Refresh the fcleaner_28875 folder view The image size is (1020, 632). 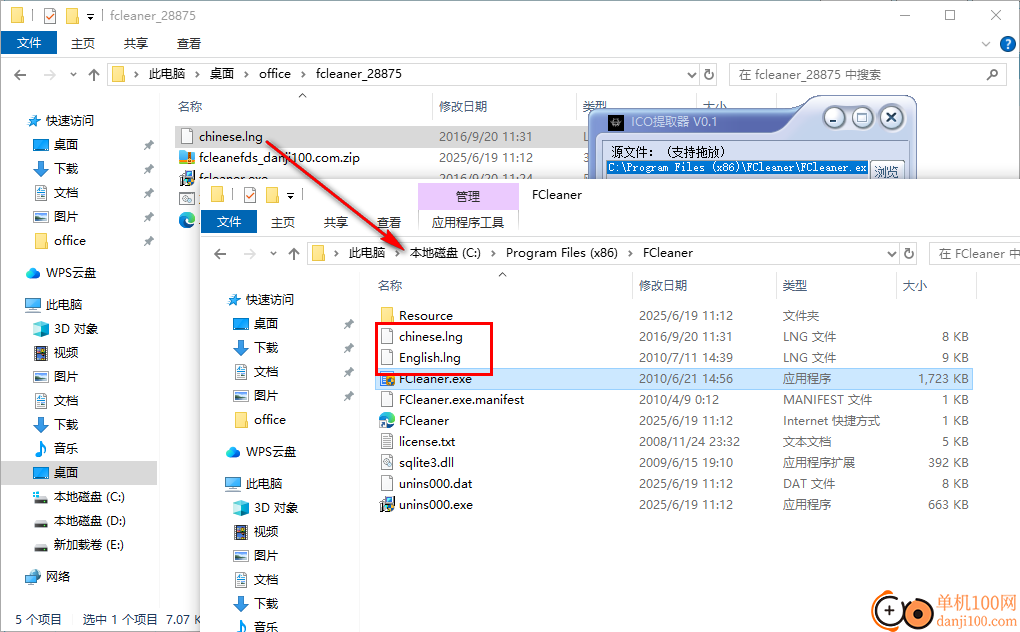(709, 75)
